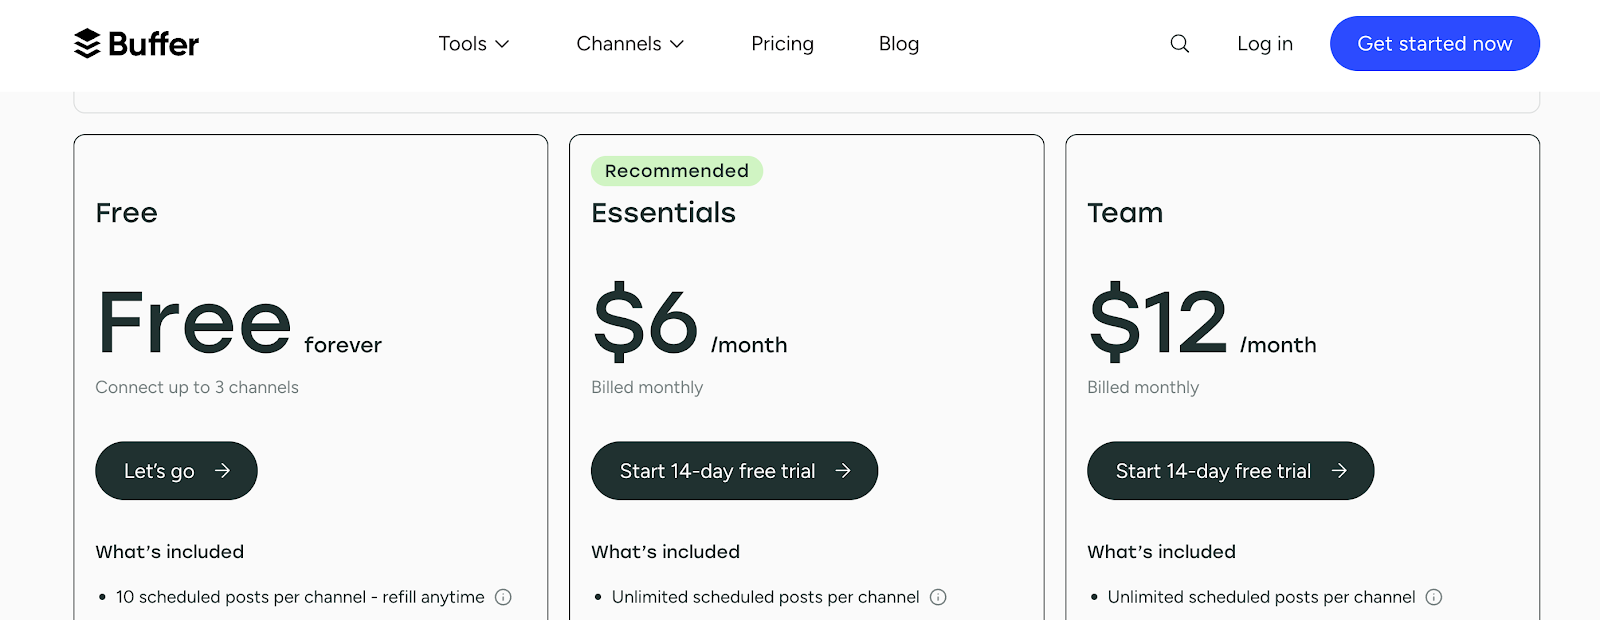Select the Team plan title
Image resolution: width=1600 pixels, height=620 pixels.
(1125, 213)
